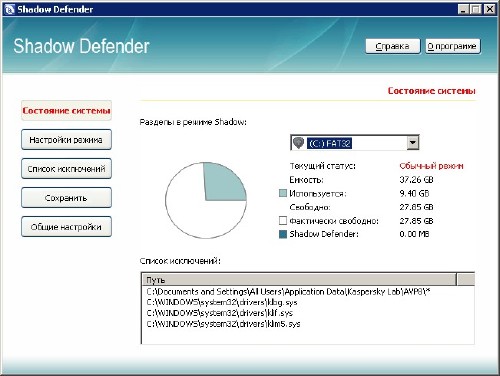Image resolution: width=500 pixels, height=376 pixels.
Task: Open the Сохранить section
Action: (66, 198)
